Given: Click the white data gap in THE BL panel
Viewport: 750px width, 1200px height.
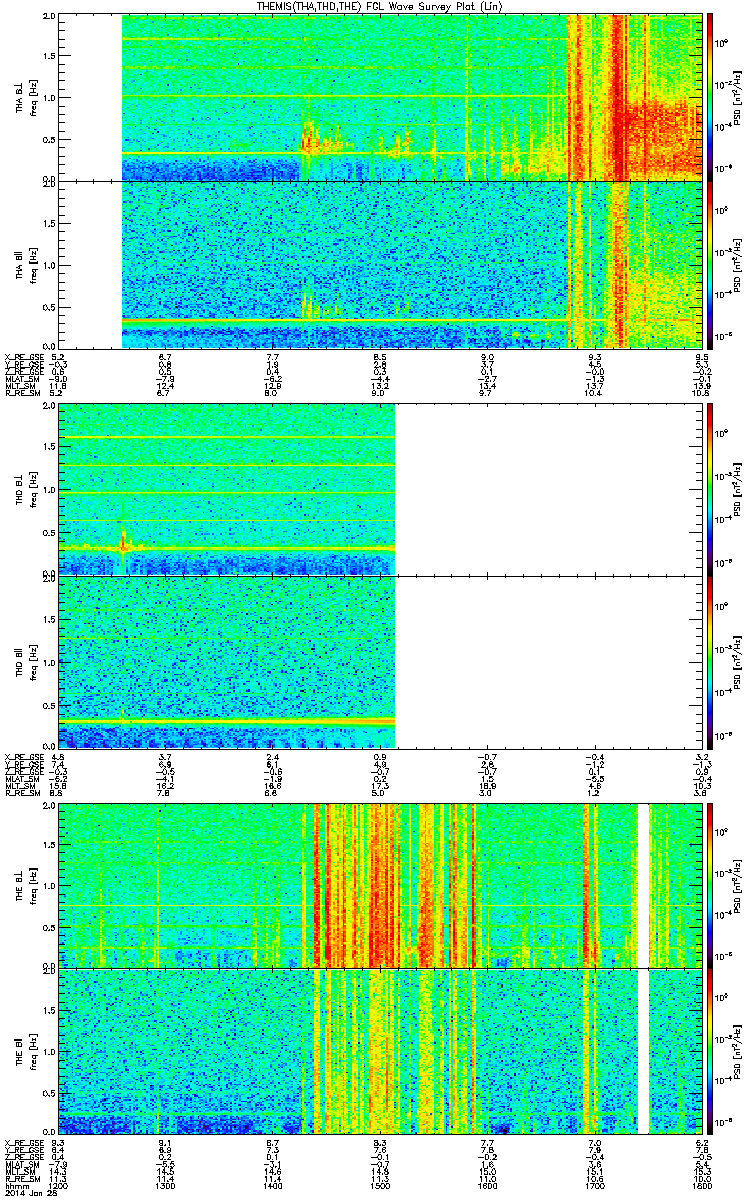Looking at the screenshot, I should pos(644,884).
